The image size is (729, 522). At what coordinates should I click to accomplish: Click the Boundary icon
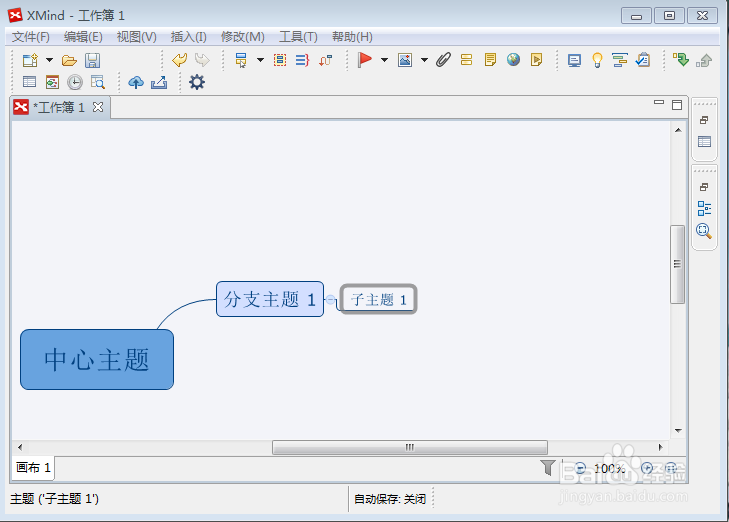click(x=280, y=60)
